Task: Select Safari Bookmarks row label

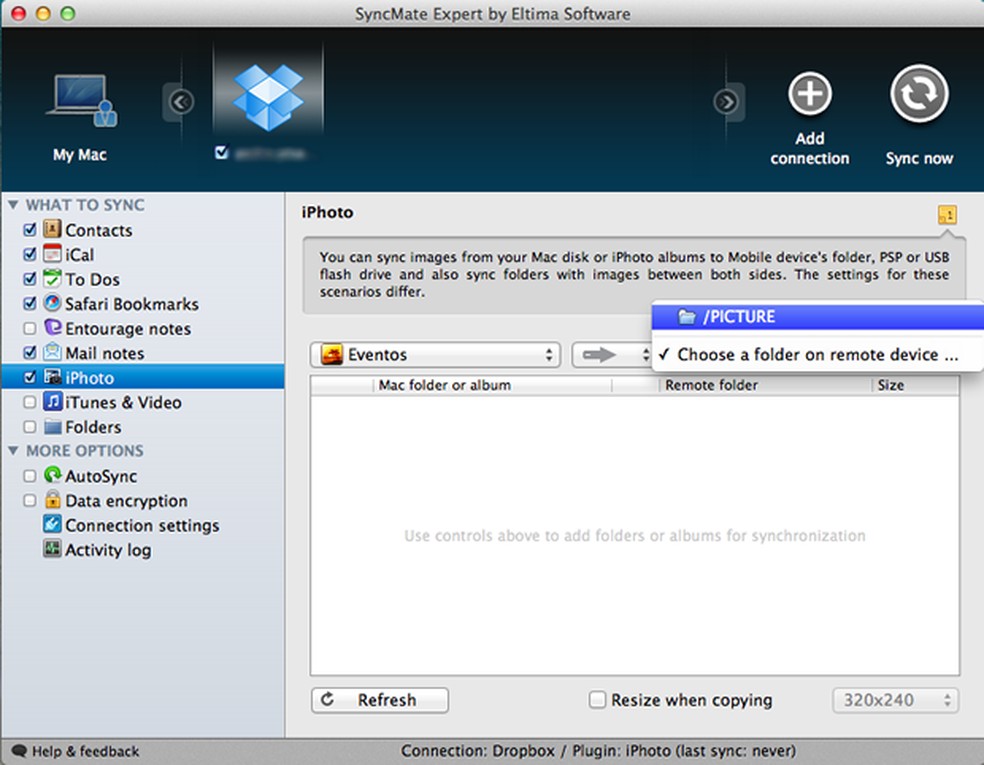Action: point(132,304)
